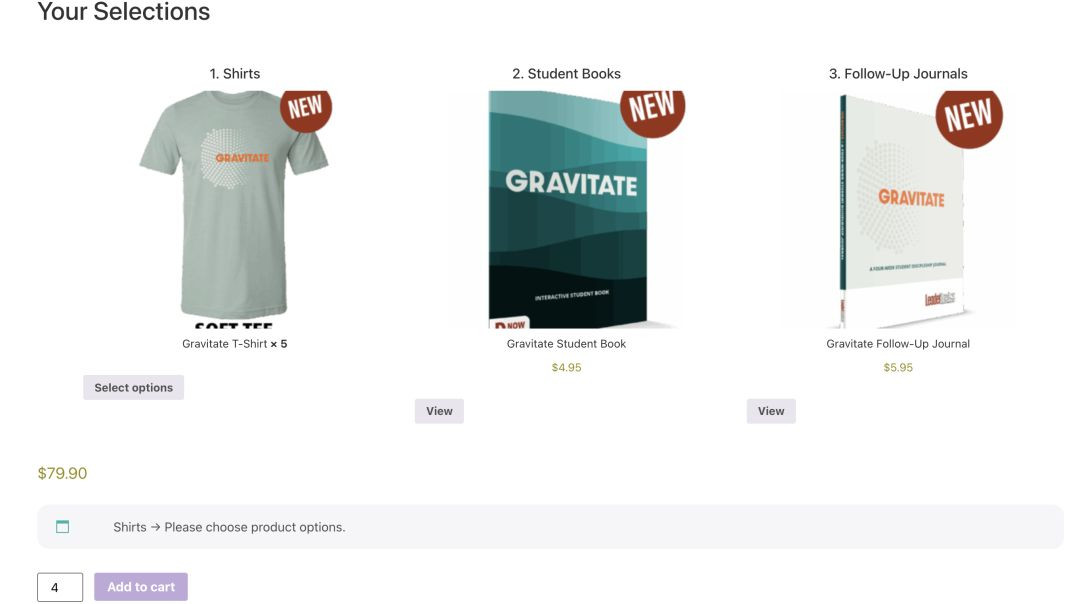Screen dimensions: 1076x604
Task: Click the NEW badge on the T-shirt
Action: point(305,107)
